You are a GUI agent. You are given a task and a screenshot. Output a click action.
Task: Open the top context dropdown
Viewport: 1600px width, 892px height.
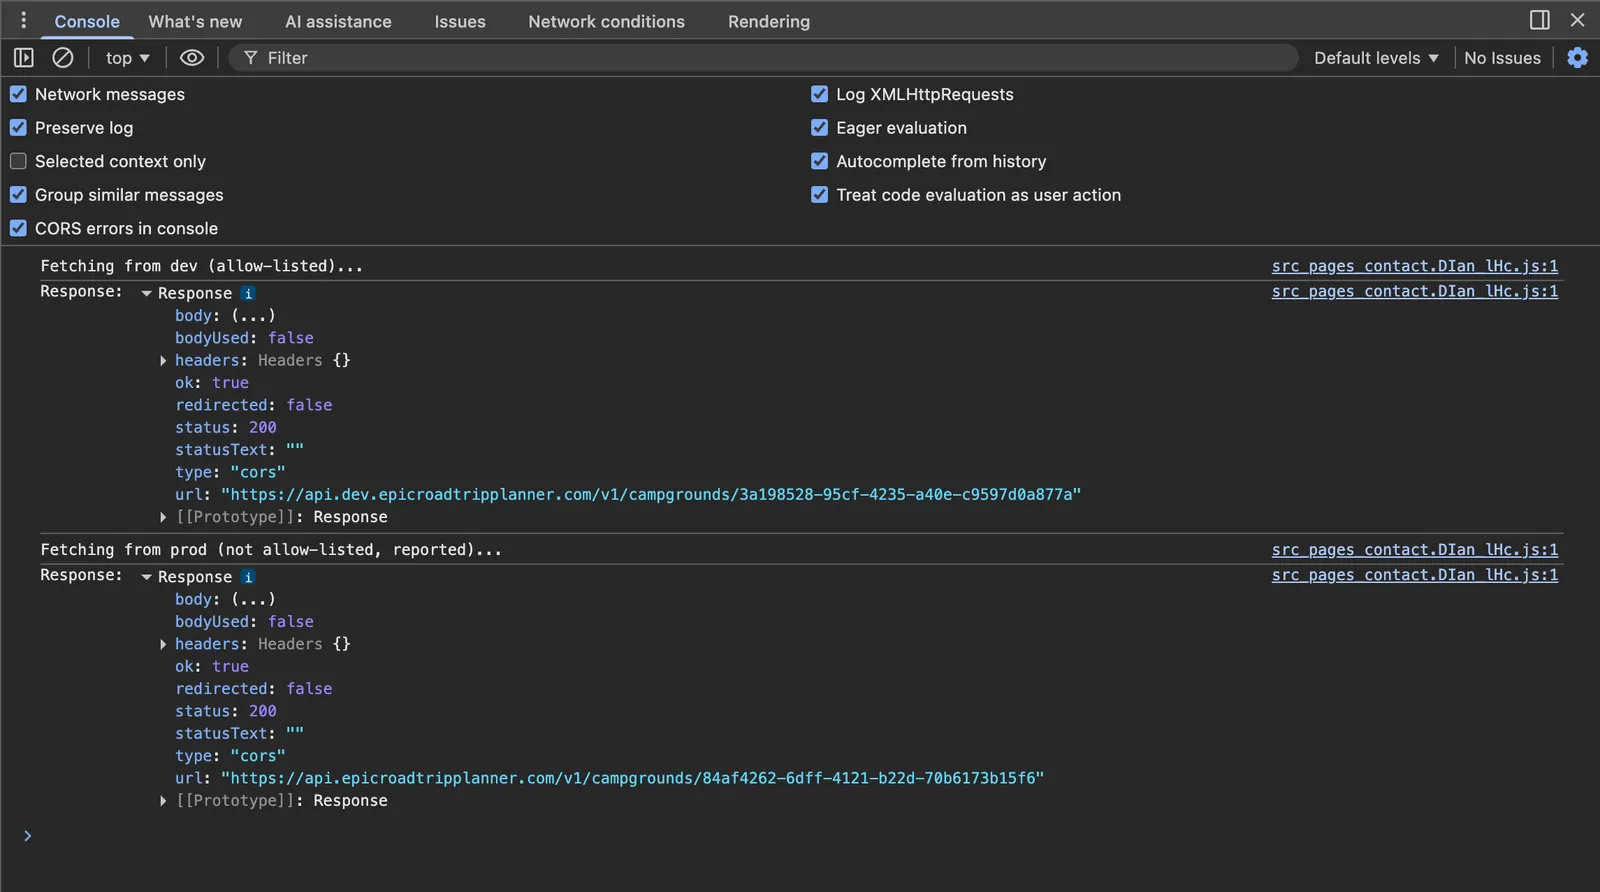[127, 58]
